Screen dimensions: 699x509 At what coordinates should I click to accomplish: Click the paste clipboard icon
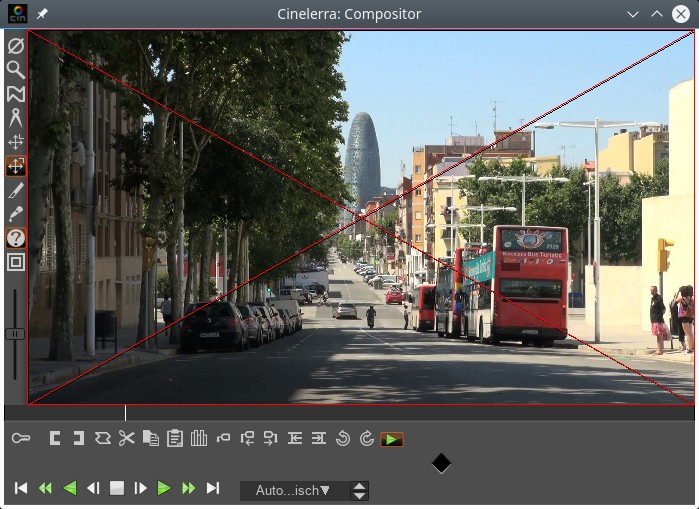[x=175, y=438]
